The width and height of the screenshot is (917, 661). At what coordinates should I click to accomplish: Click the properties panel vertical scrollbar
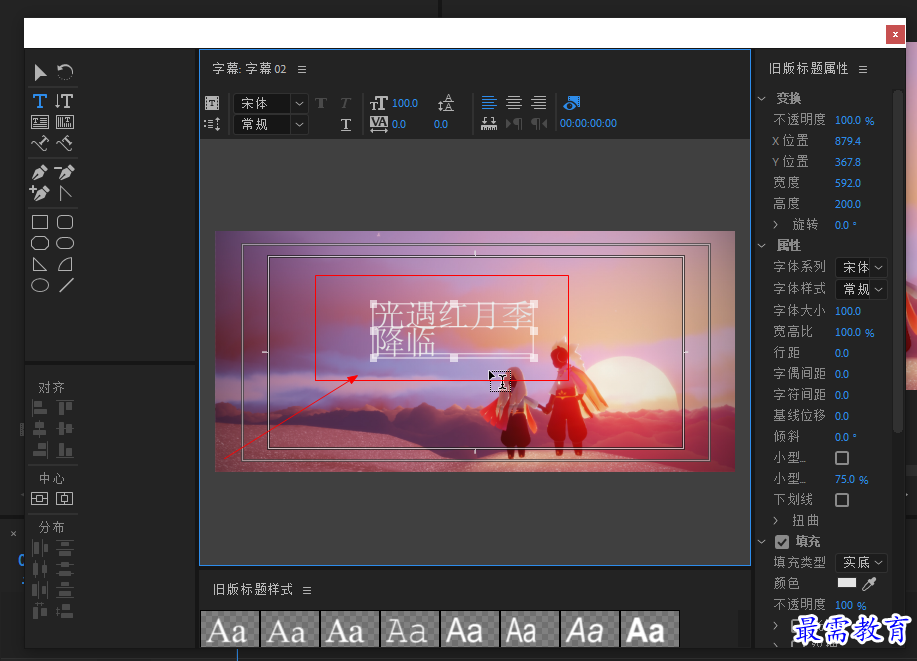[898, 261]
